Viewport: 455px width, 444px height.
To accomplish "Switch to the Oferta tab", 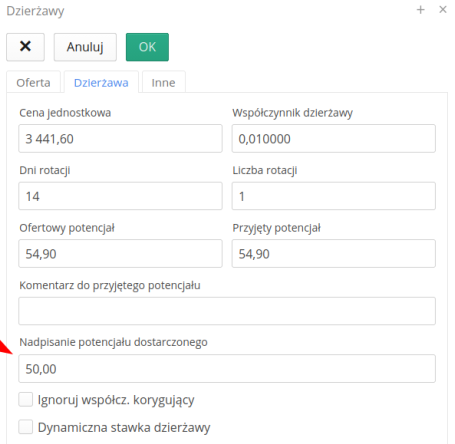I will 33,82.
